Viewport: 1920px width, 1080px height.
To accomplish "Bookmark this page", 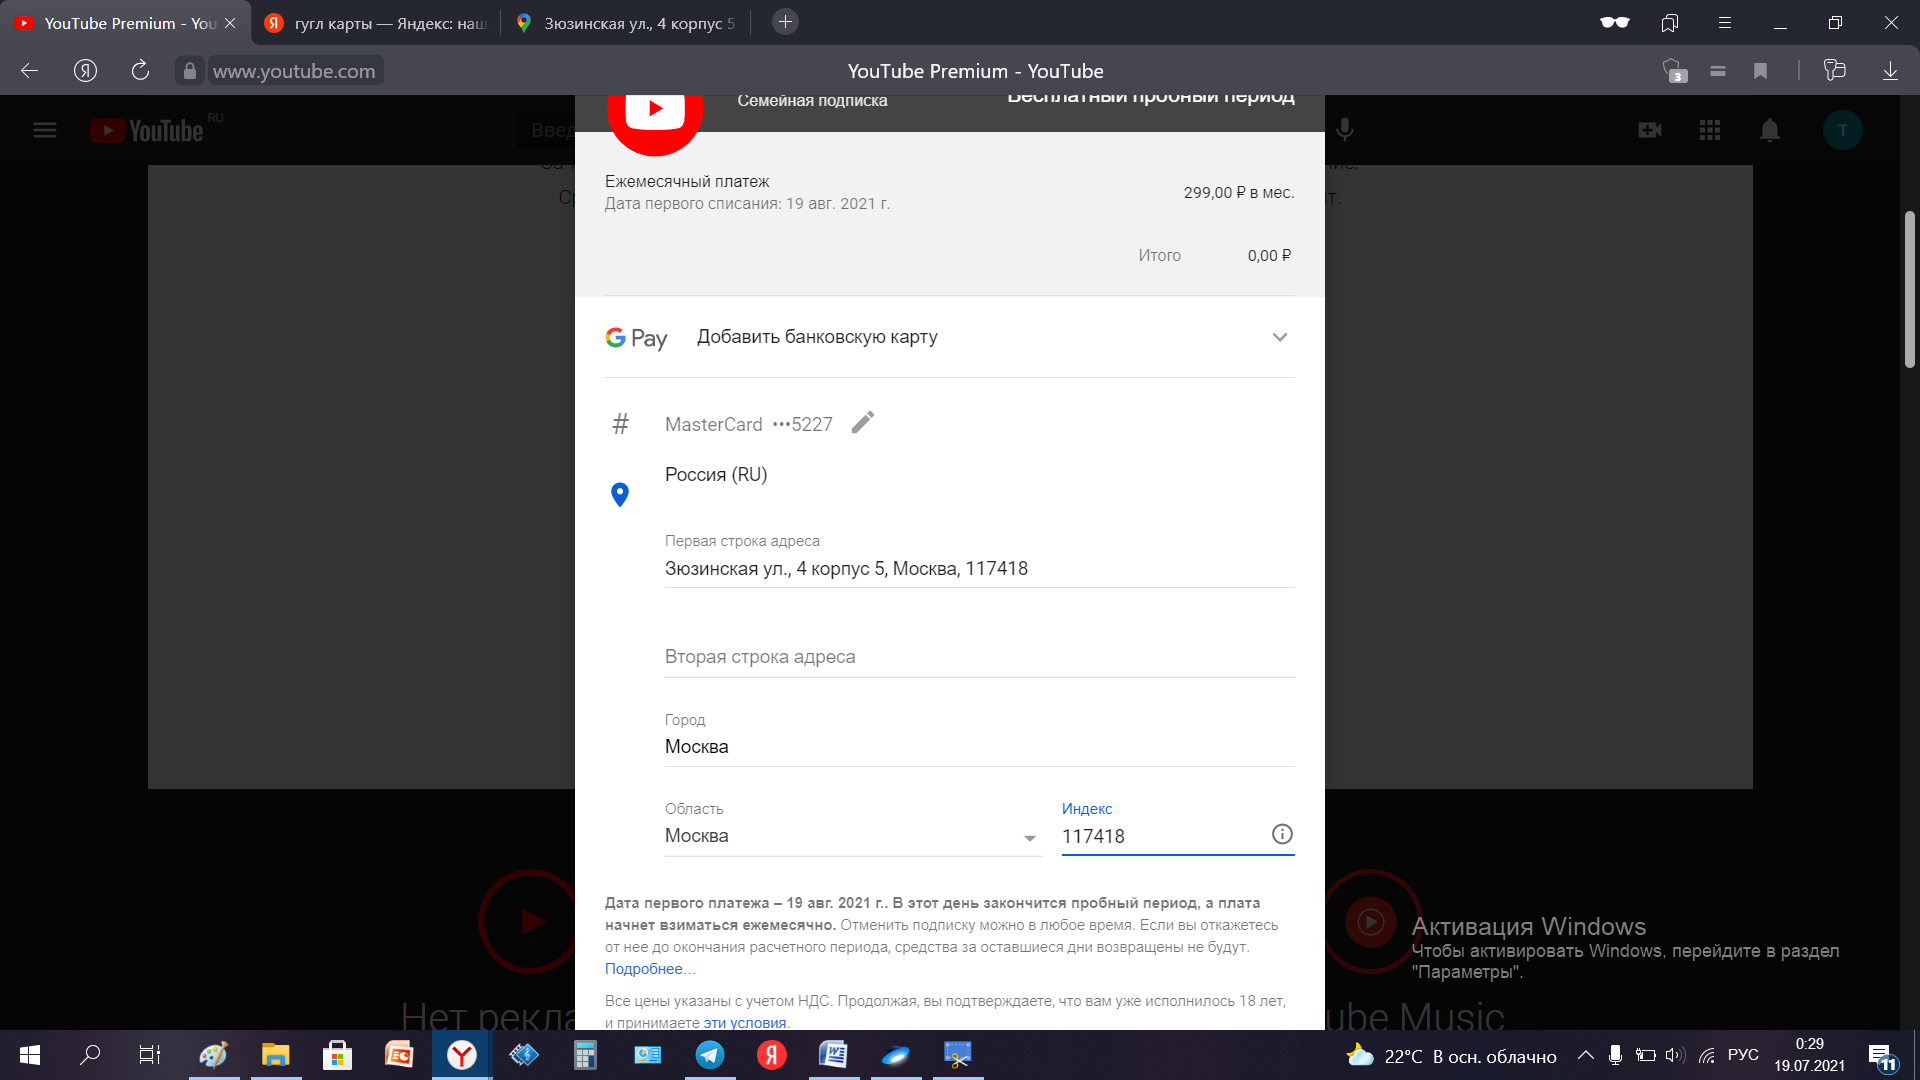I will click(x=1761, y=71).
